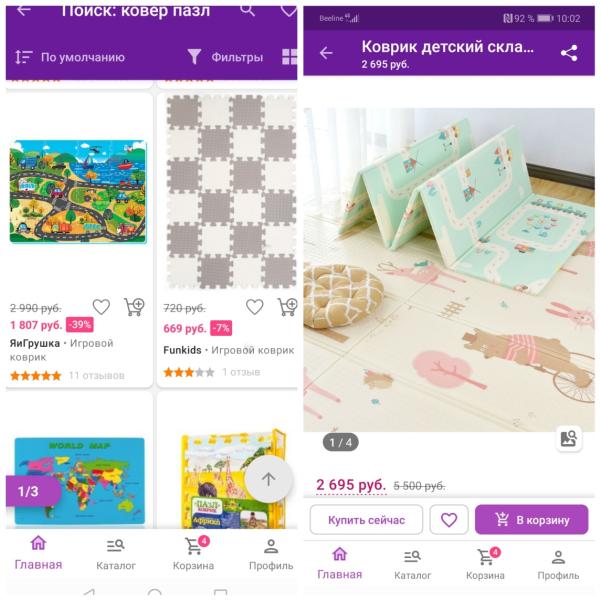Image resolution: width=601 pixels, height=600 pixels.
Task: Open search magnifier in search header
Action: pyautogui.click(x=247, y=10)
